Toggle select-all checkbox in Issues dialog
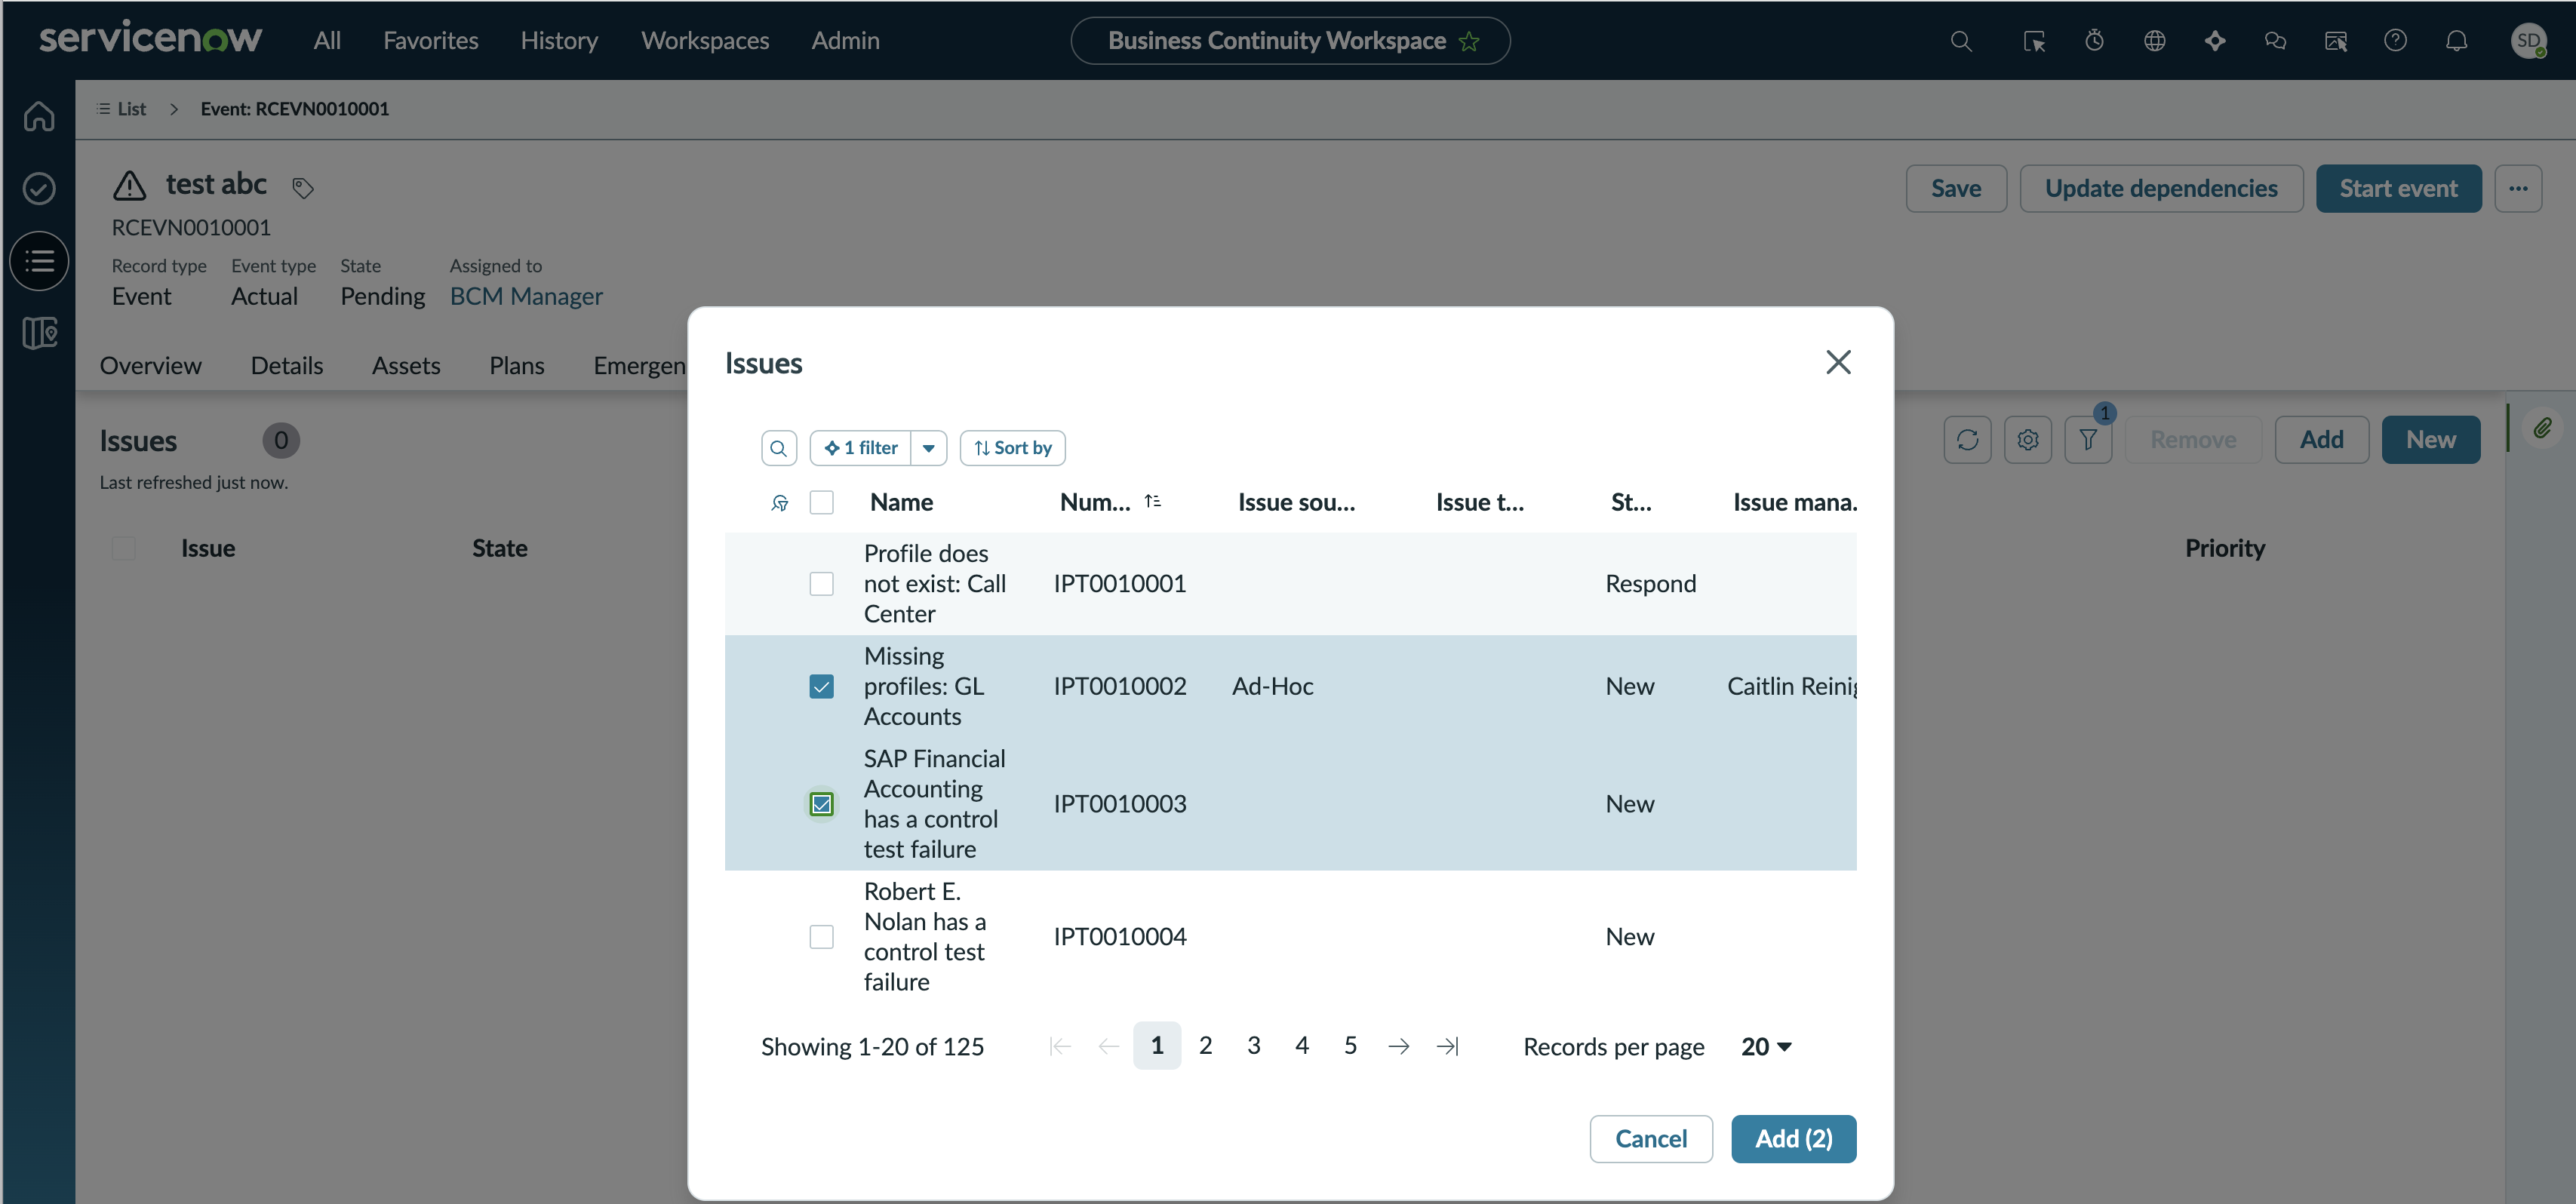This screenshot has width=2576, height=1204. 821,502
